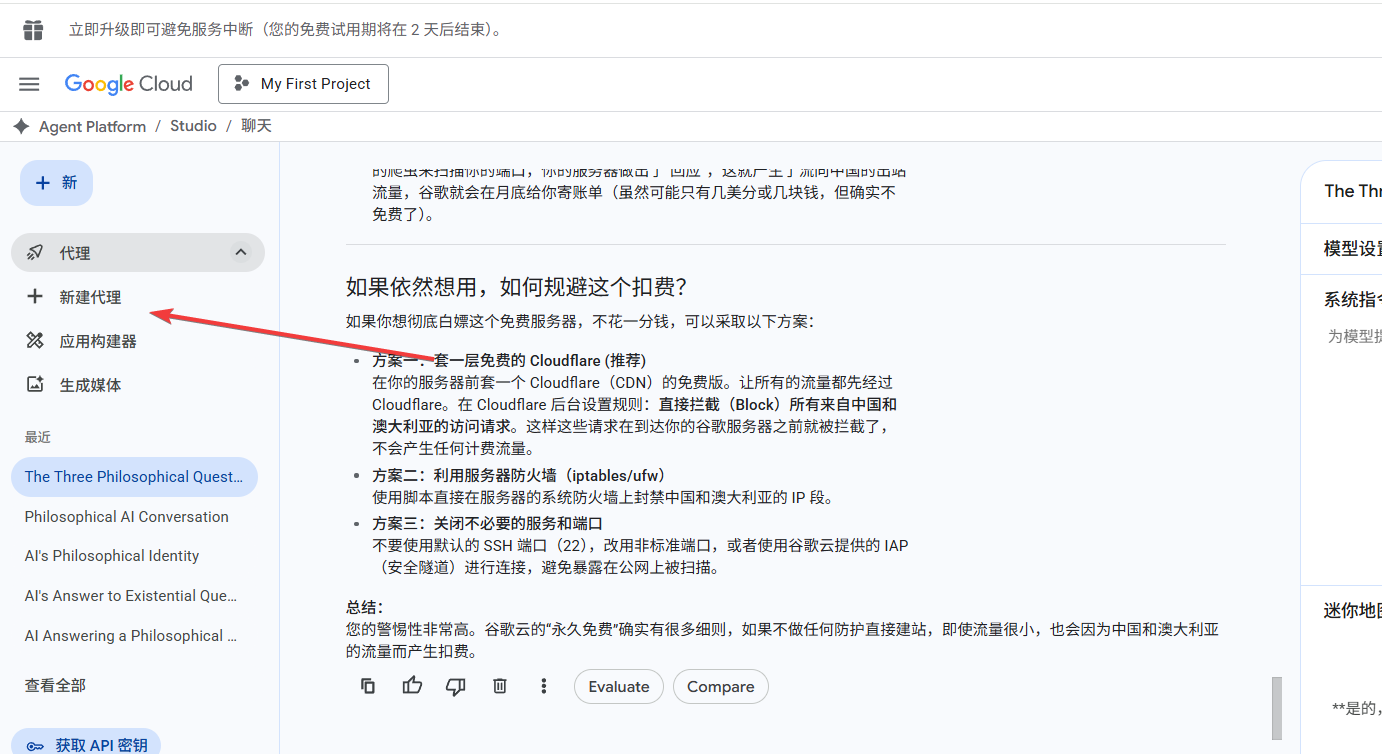Click 获取 API 密钥 button
Screen dimensions: 1382x754
(x=86, y=745)
